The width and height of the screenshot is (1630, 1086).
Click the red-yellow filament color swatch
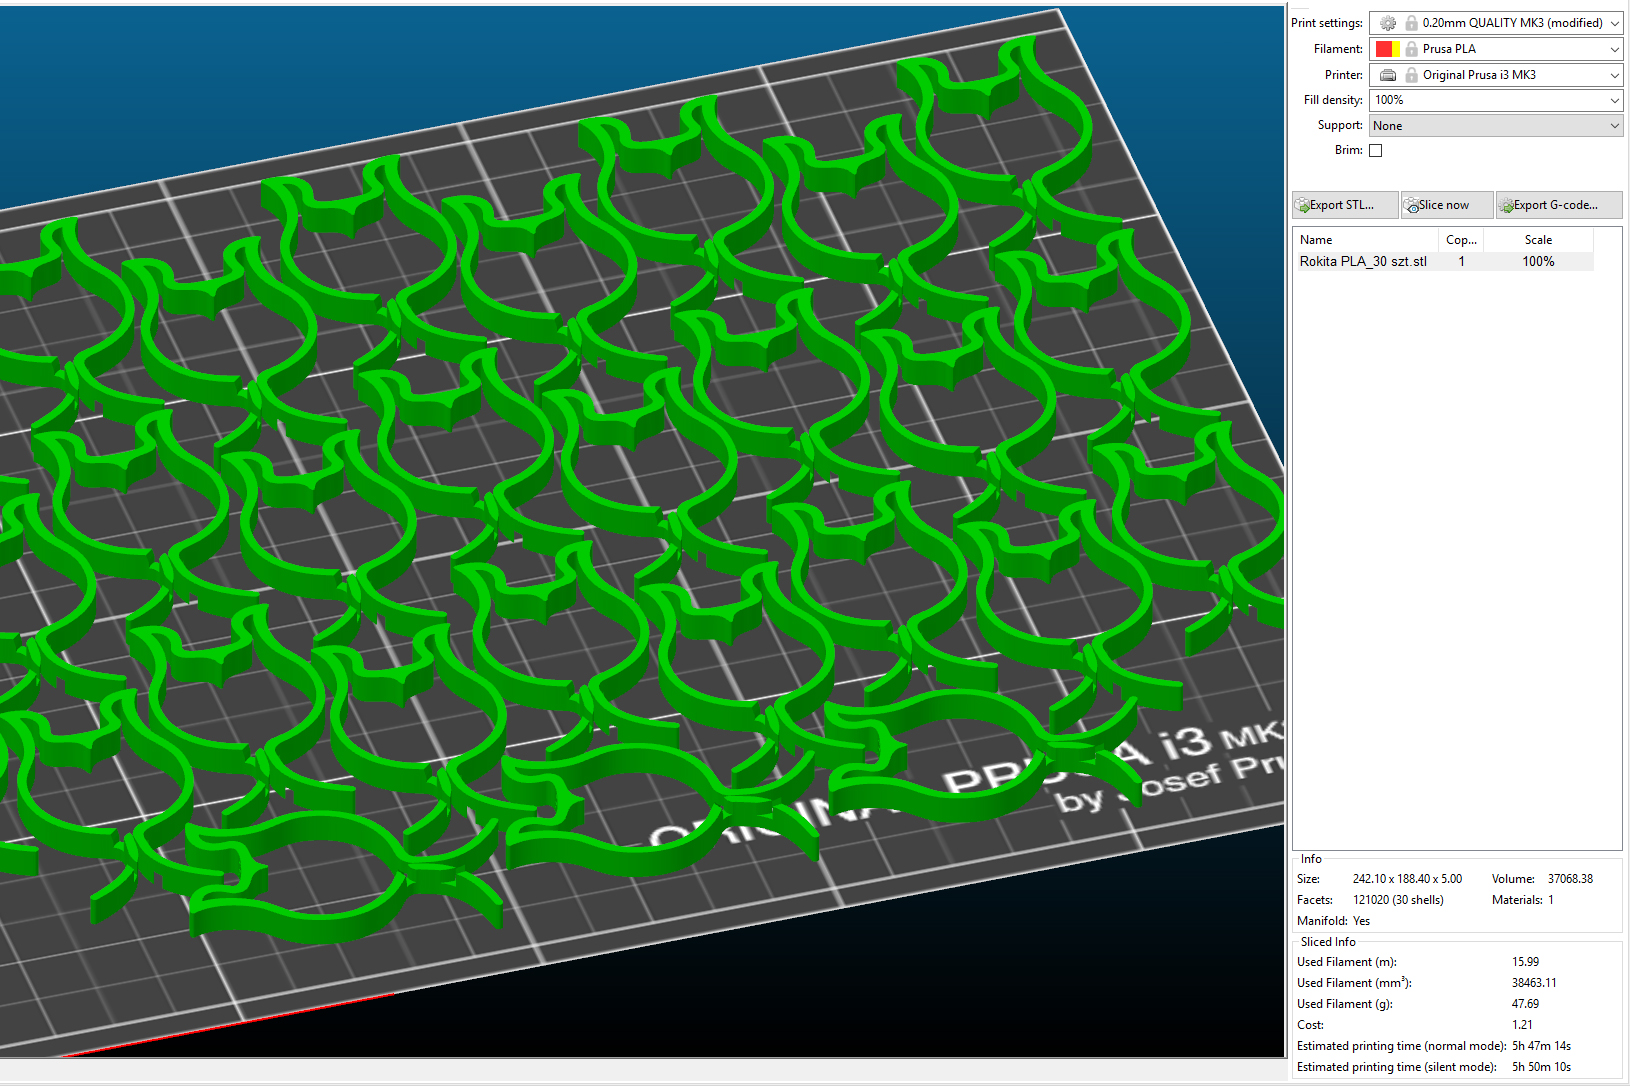point(1387,49)
